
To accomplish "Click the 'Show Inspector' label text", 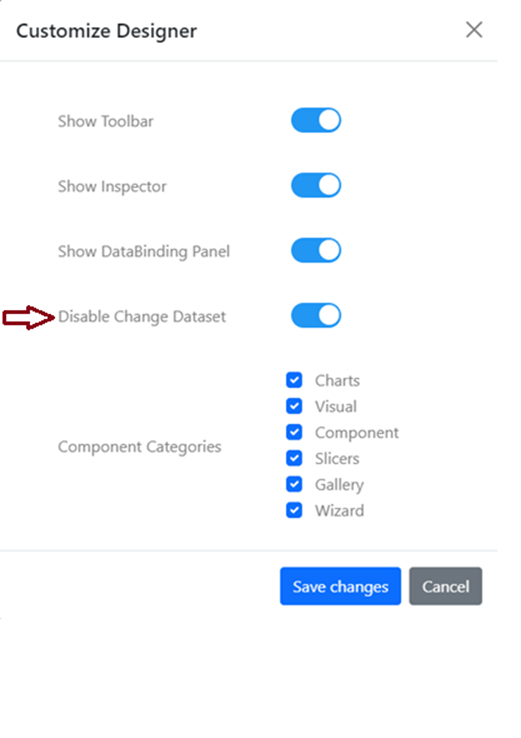I will pyautogui.click(x=112, y=186).
